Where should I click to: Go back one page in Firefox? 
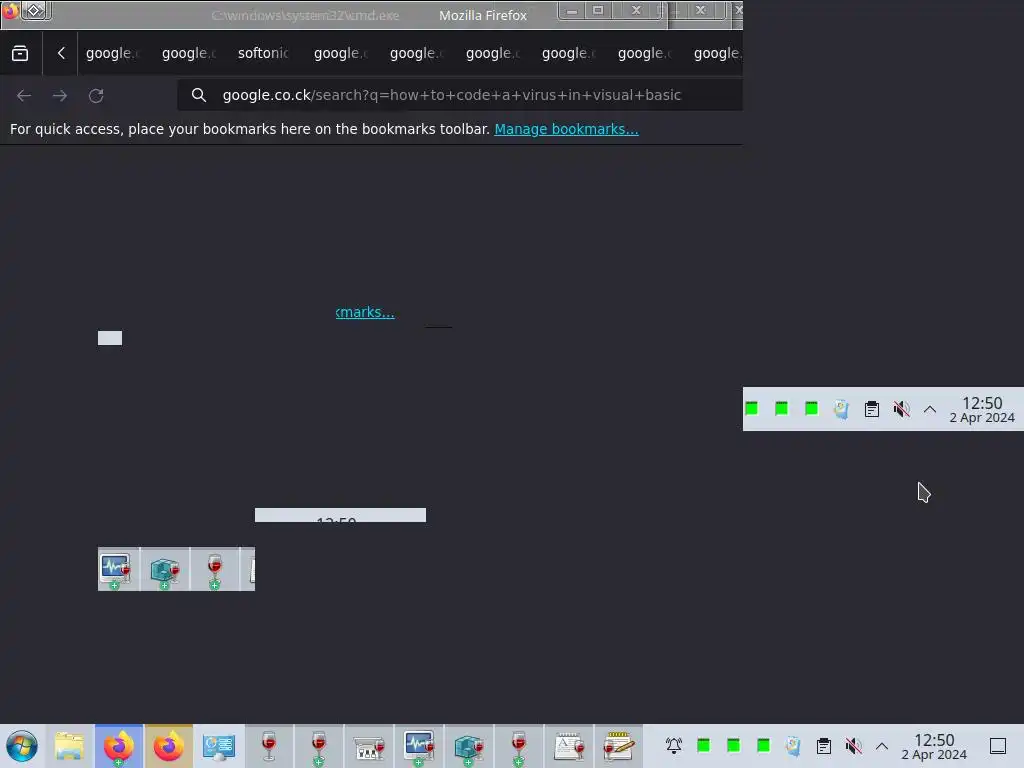tap(24, 95)
